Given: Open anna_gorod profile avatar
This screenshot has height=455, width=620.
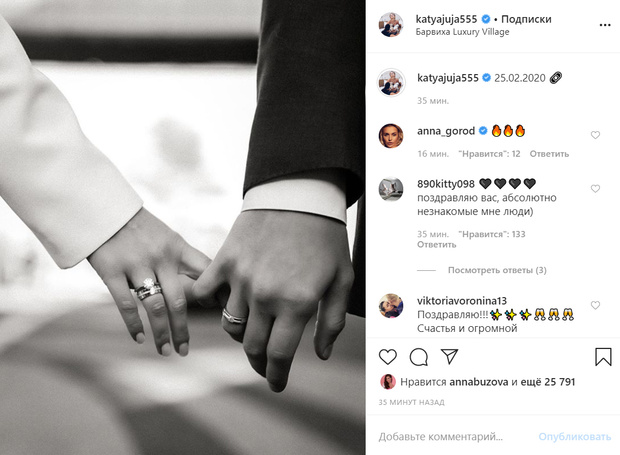Looking at the screenshot, I should click(x=391, y=136).
